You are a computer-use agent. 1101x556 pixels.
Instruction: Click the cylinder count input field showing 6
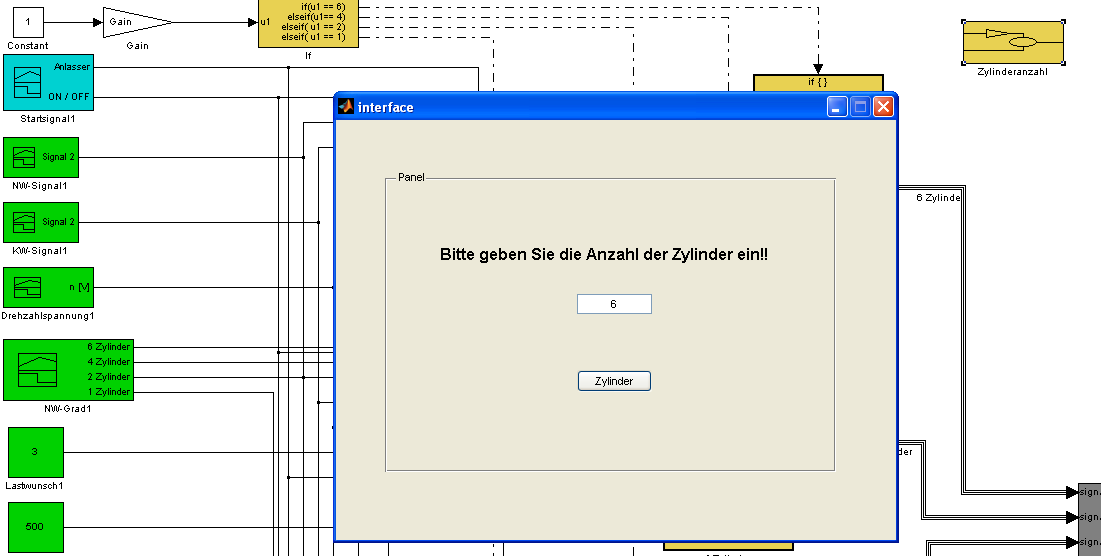pos(614,304)
